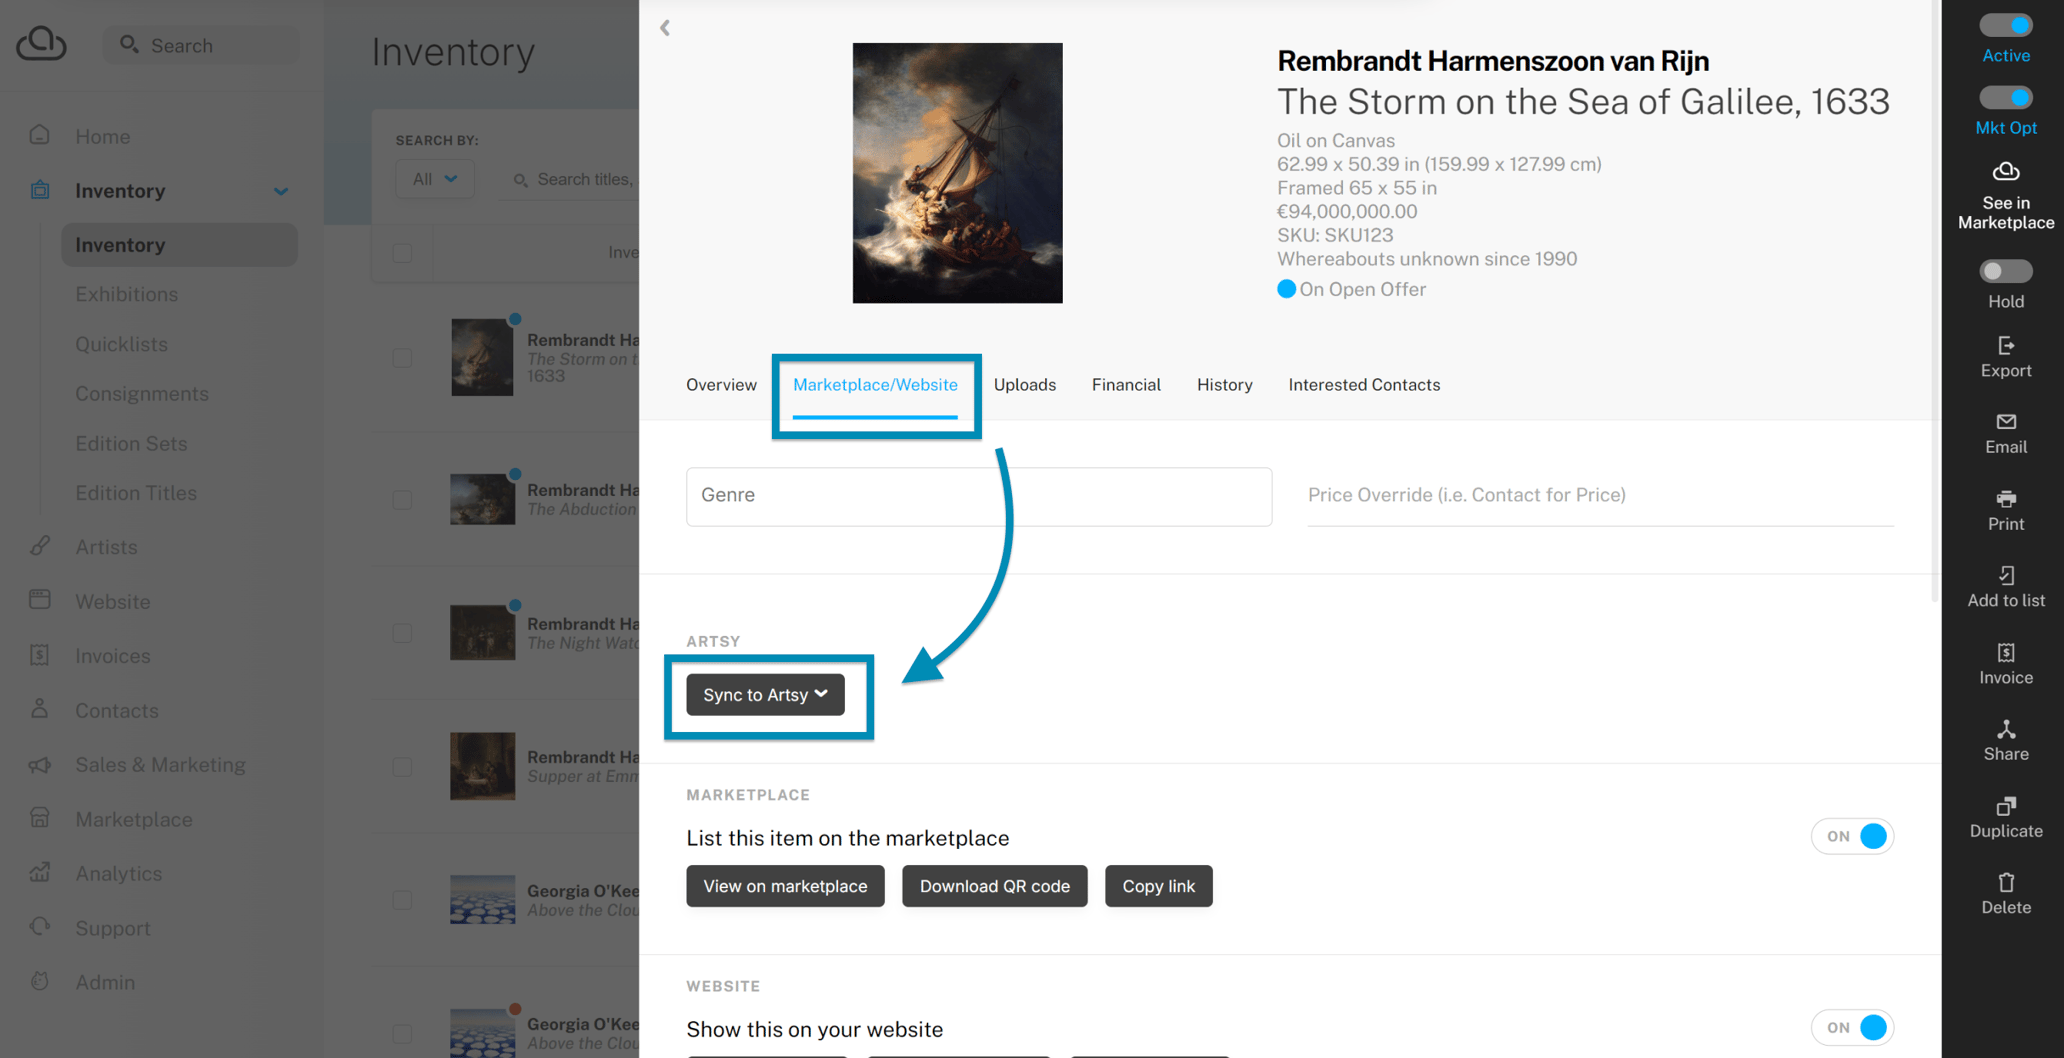Click the Genre input field
2064x1058 pixels.
coord(978,496)
